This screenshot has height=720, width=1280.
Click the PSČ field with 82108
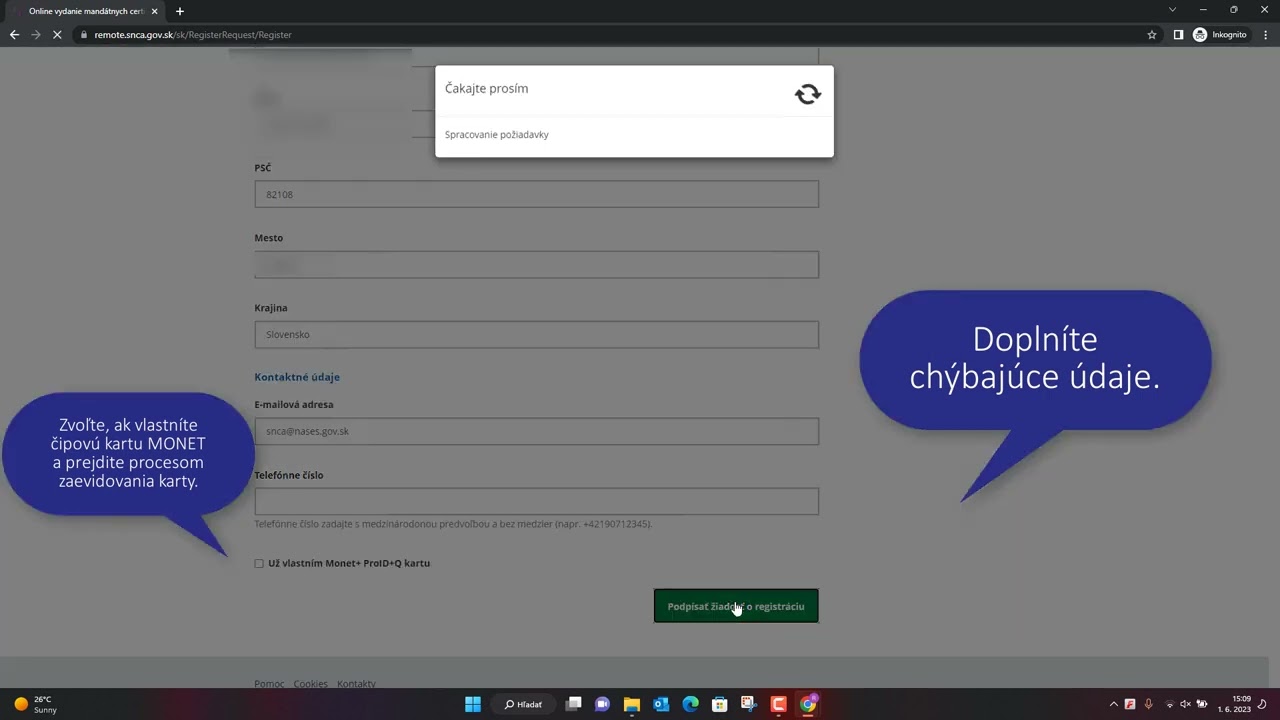pos(536,194)
